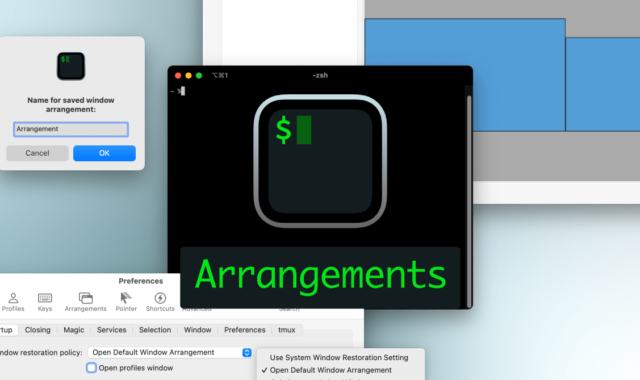
Task: Open the Pointer preferences pane
Action: [126, 302]
